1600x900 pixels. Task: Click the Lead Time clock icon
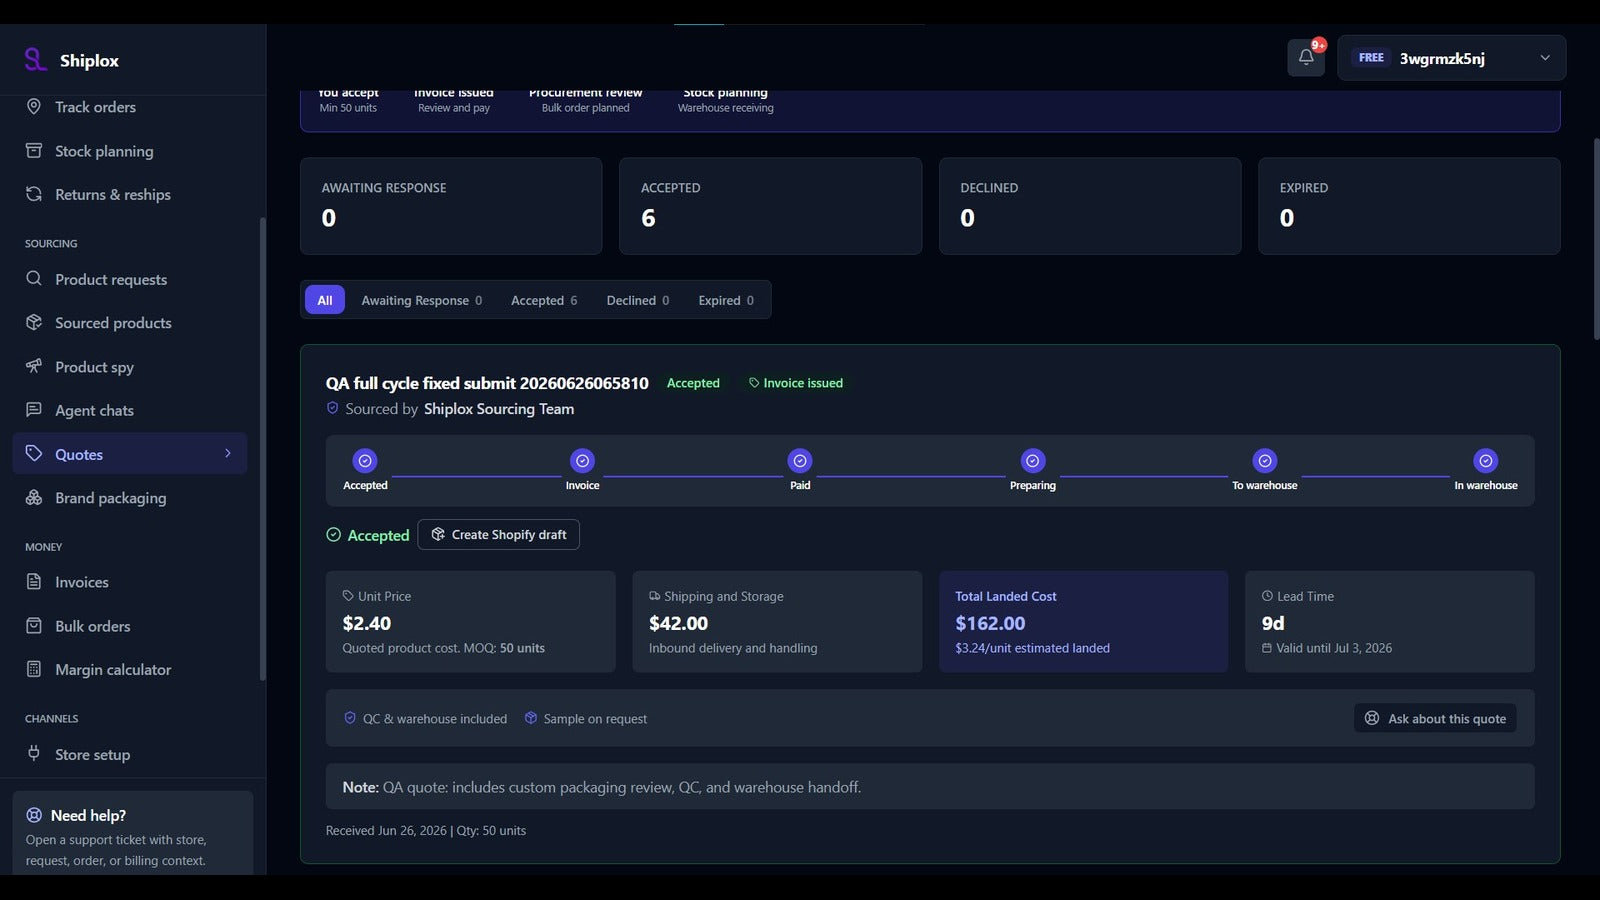click(x=1267, y=596)
